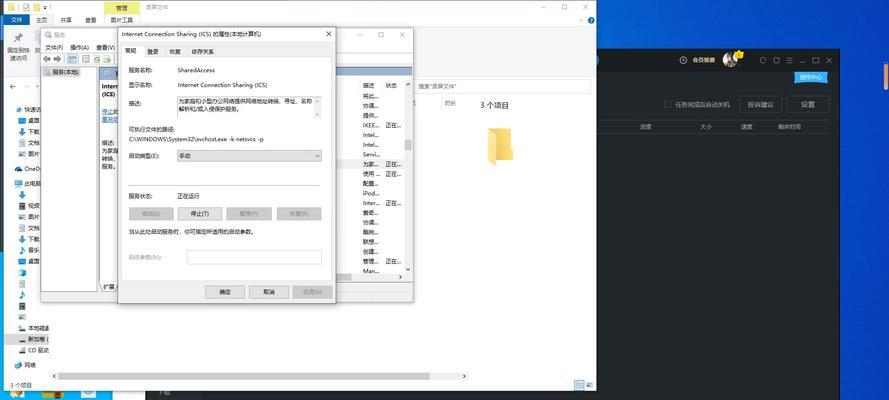Click the clock history icon in dark app
Image resolution: width=889 pixels, height=400 pixels.
(x=683, y=60)
